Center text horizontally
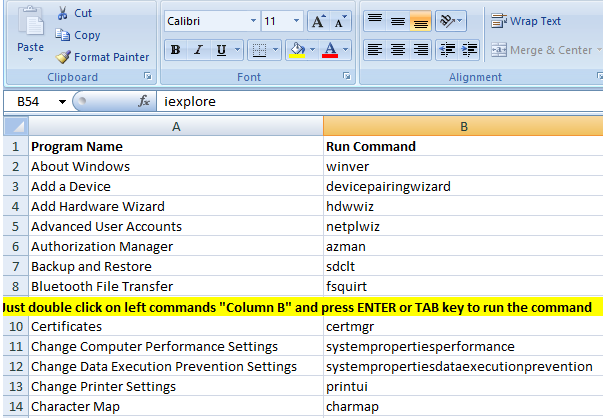Viewport: 603px width, 418px height. pyautogui.click(x=398, y=50)
